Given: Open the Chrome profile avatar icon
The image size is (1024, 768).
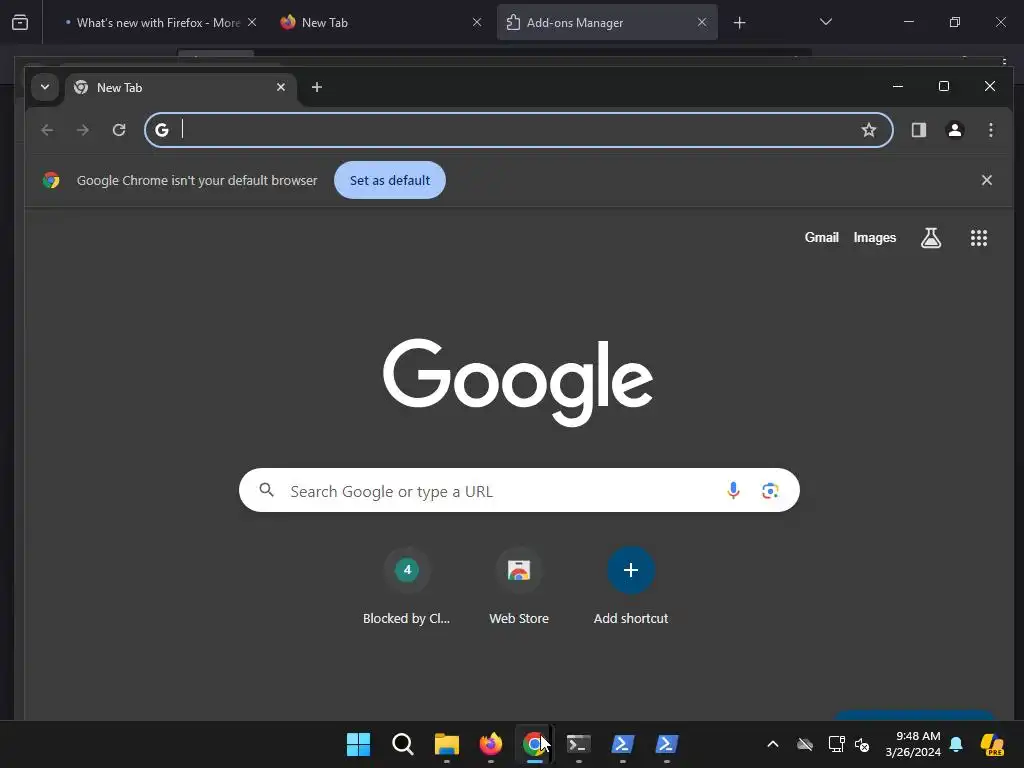Looking at the screenshot, I should pos(955,130).
